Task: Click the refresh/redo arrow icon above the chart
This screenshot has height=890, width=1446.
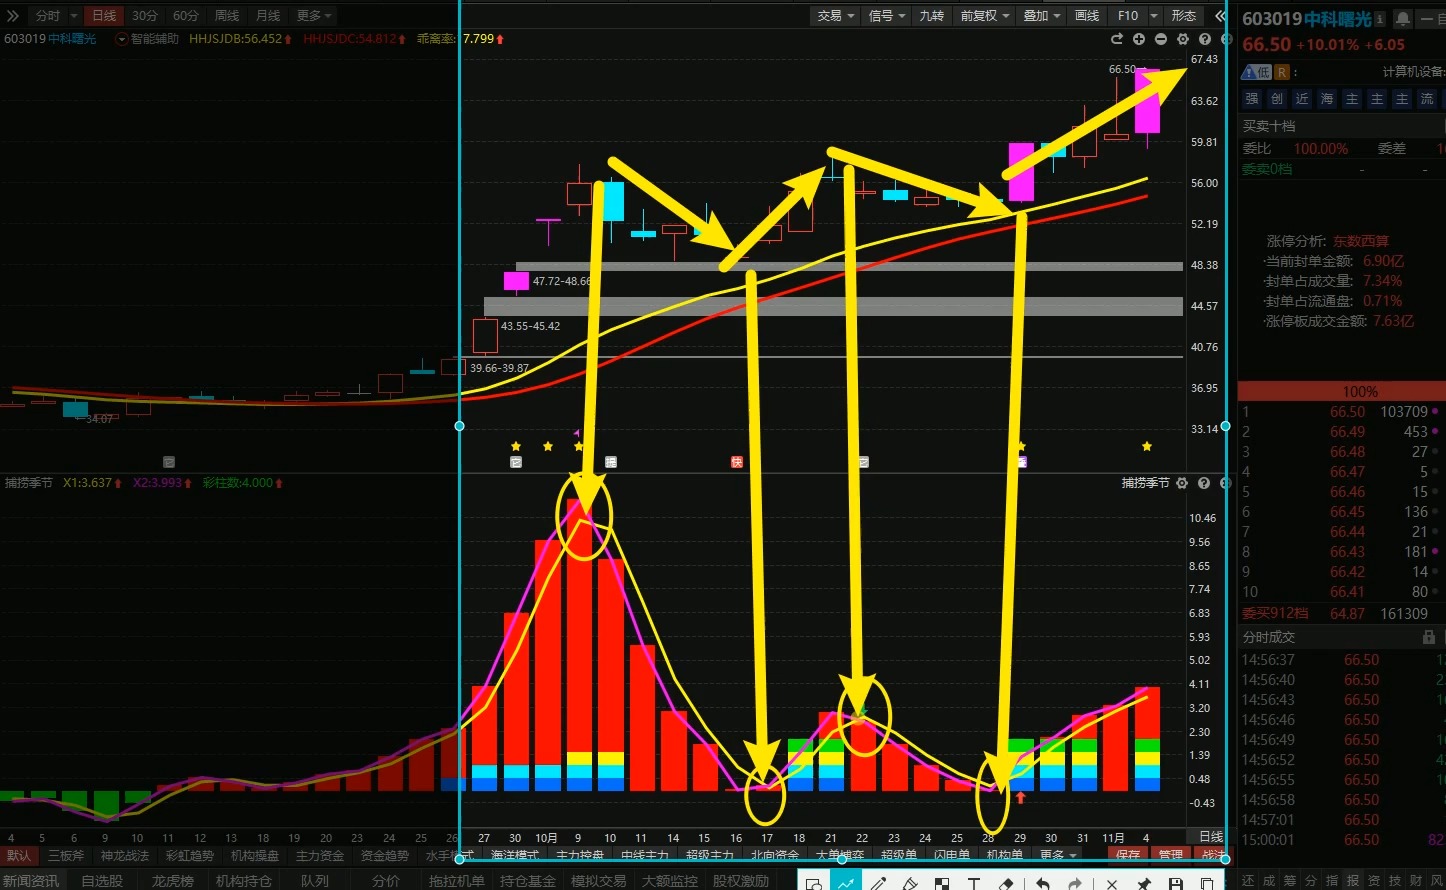Action: [x=1117, y=39]
